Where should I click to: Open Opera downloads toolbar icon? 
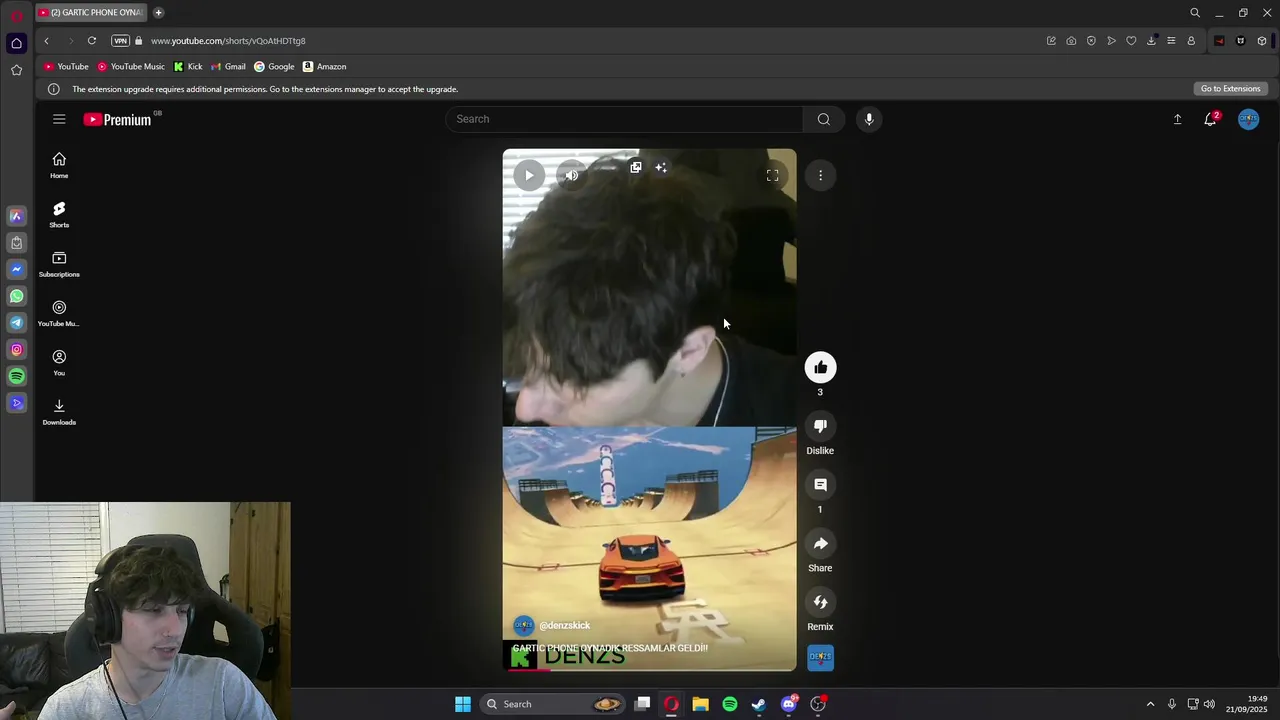1151,41
